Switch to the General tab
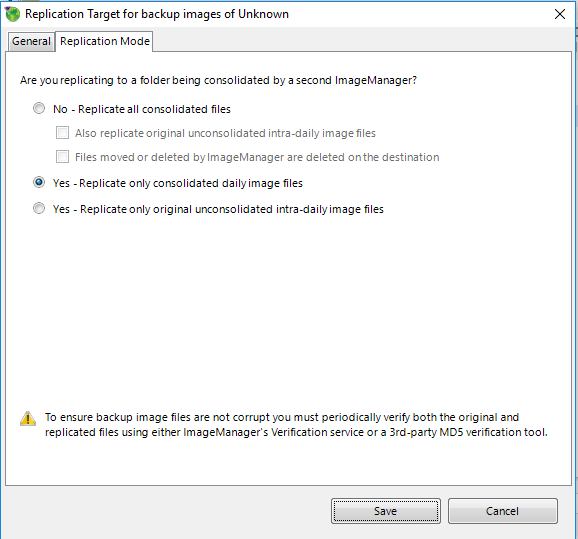 tap(31, 41)
